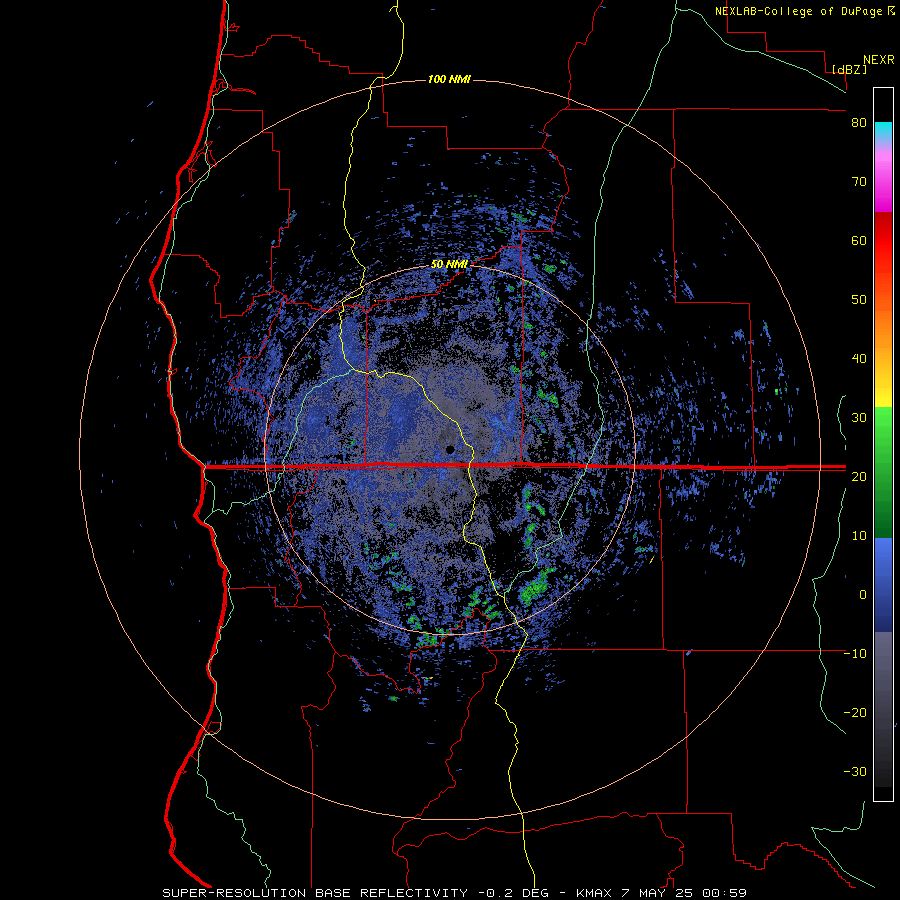
Task: Click the 0 dBZ scale value
Action: click(863, 595)
